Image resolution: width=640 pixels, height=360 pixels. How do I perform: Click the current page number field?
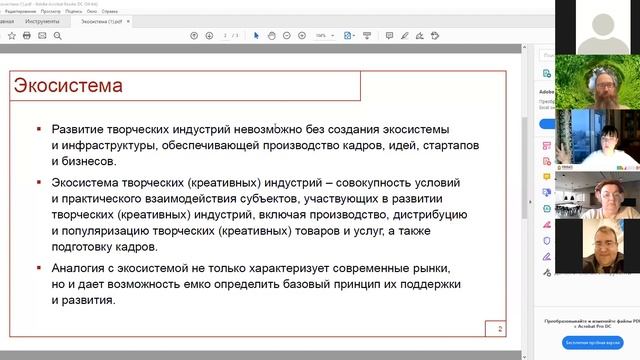[225, 36]
